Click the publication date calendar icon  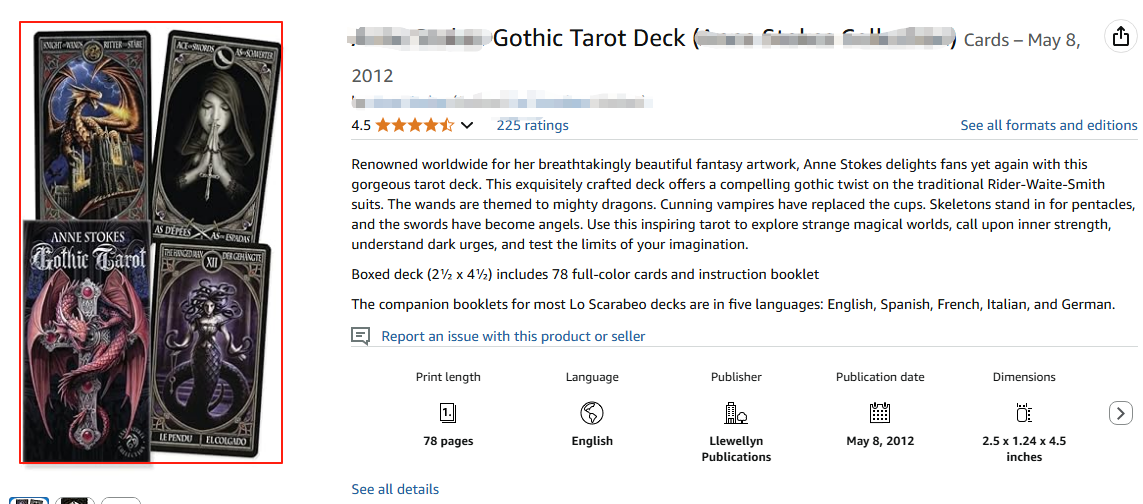[880, 413]
